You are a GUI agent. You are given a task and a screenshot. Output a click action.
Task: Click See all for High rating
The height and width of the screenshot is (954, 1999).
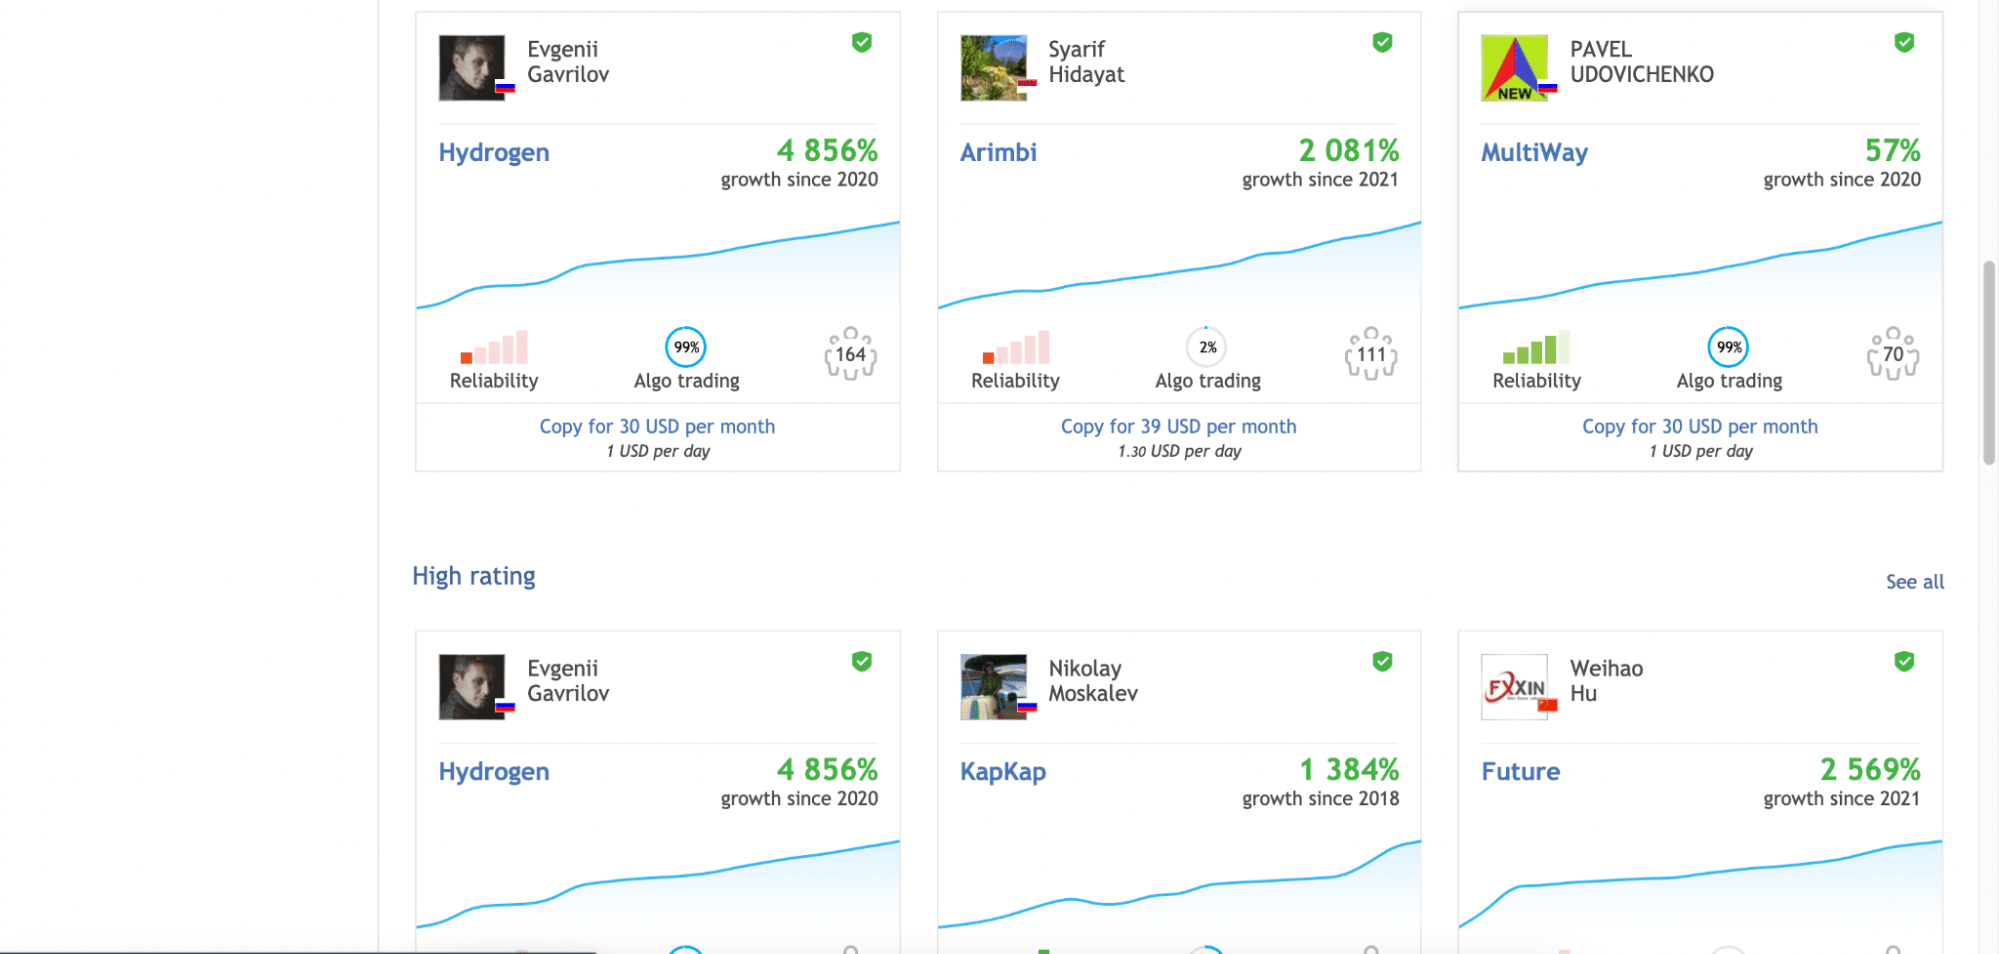(x=1915, y=581)
